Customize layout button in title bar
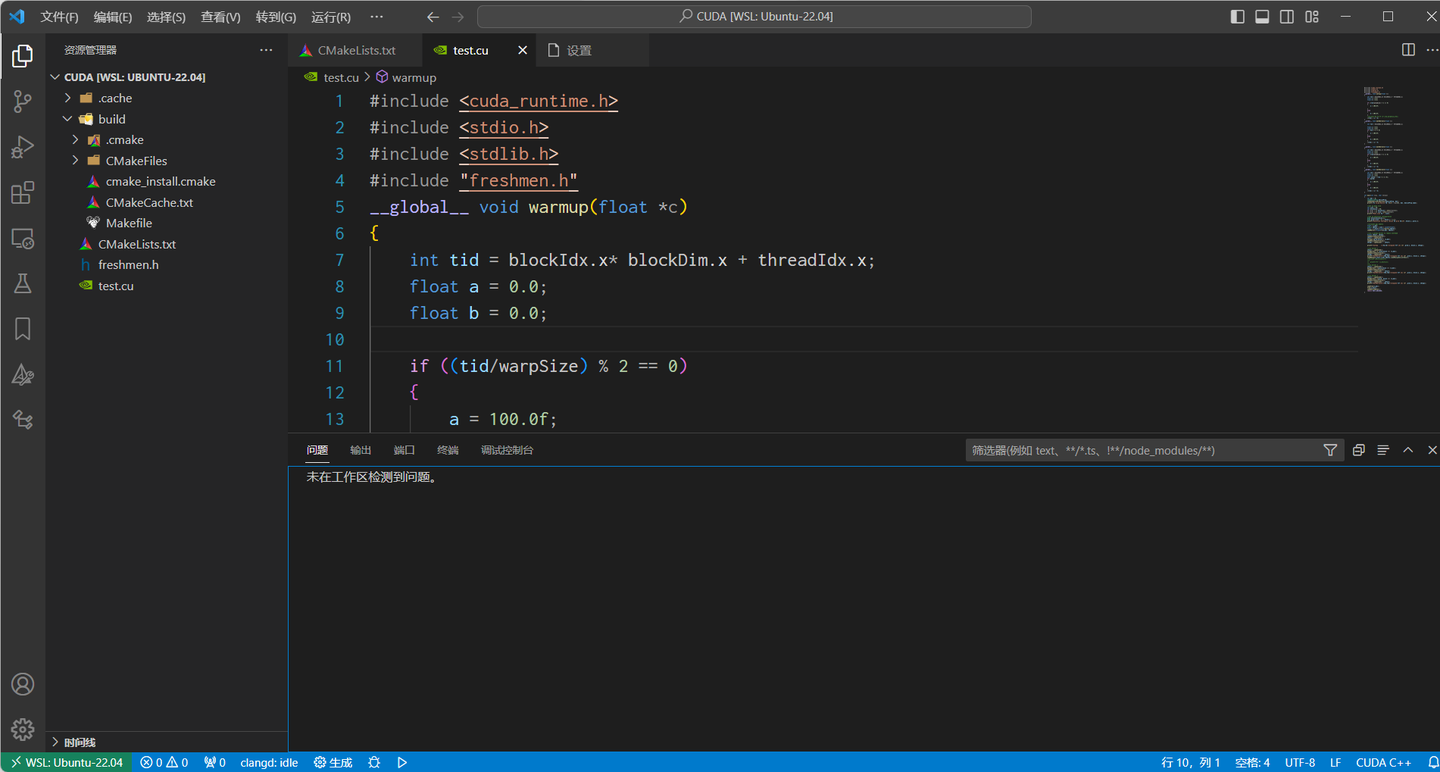The image size is (1440, 772). pos(1312,17)
